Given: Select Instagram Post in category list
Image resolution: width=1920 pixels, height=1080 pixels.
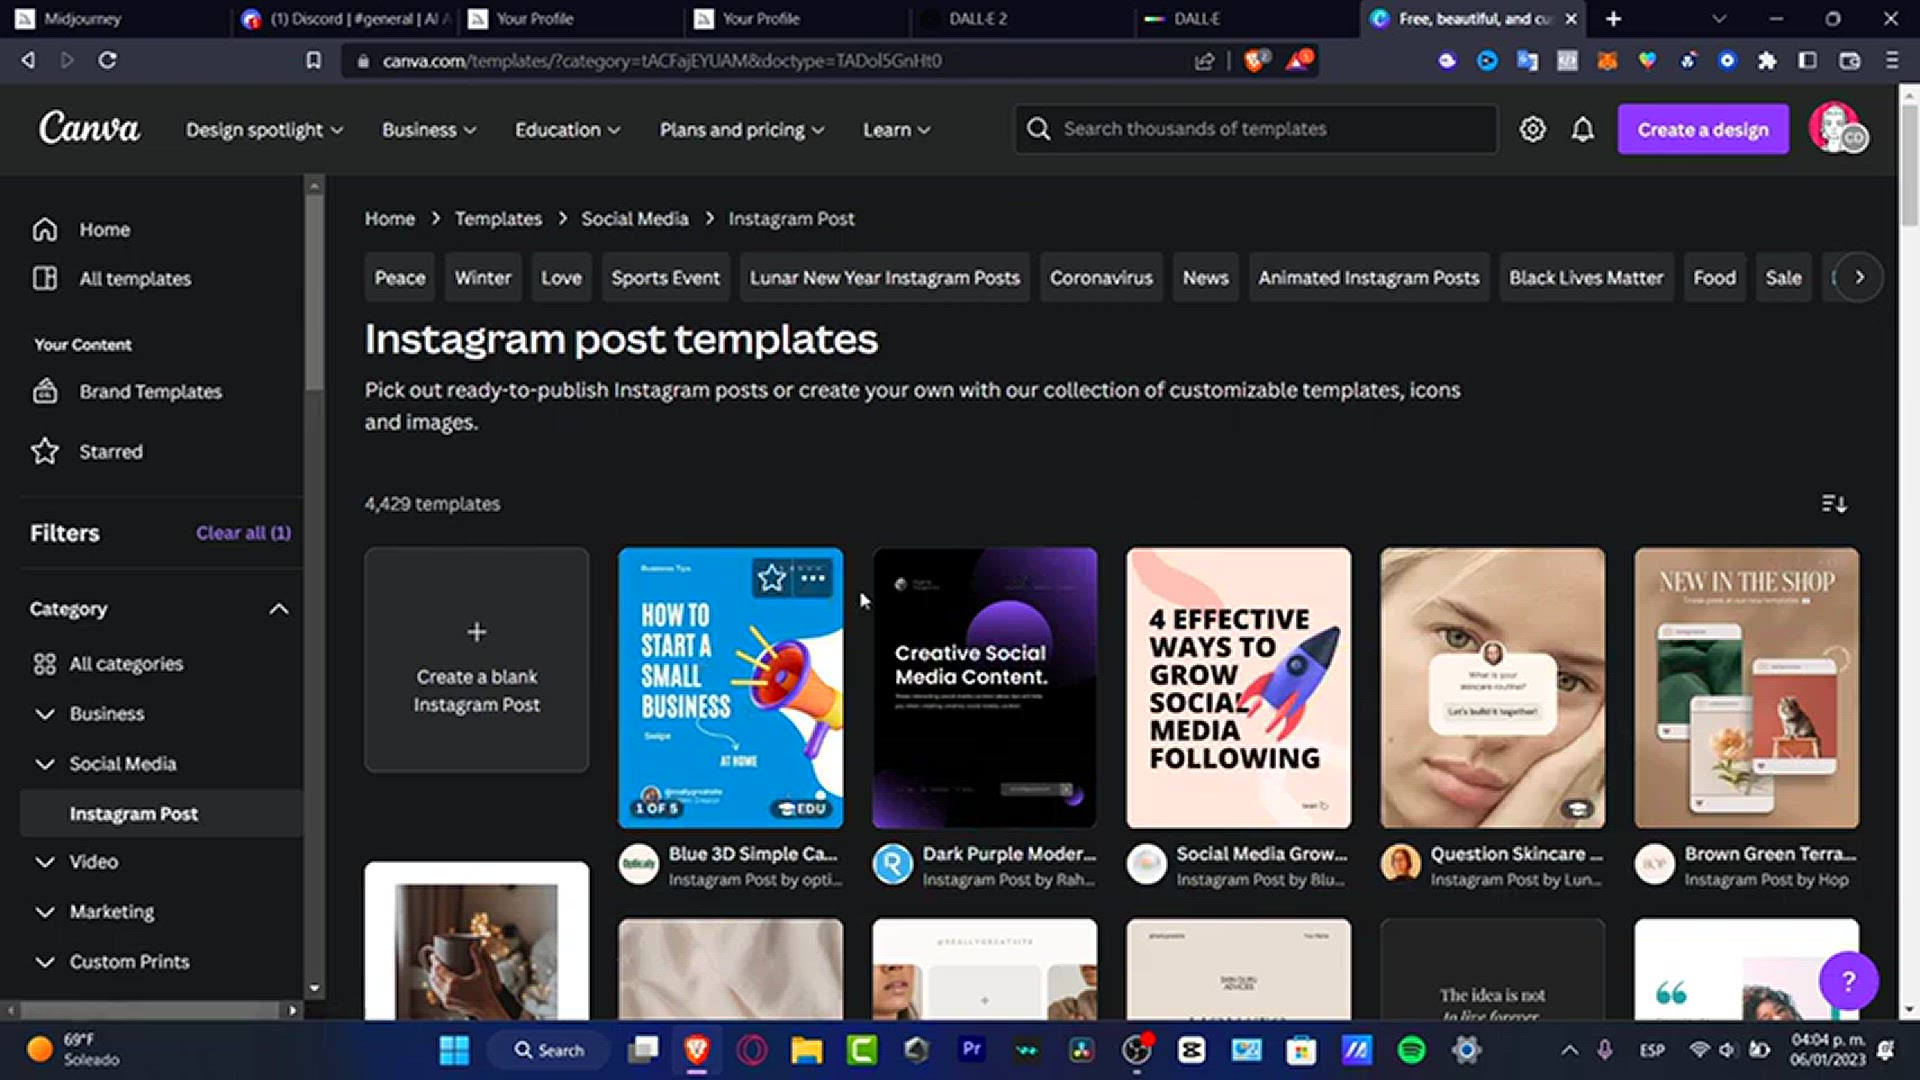Looking at the screenshot, I should pos(161,814).
